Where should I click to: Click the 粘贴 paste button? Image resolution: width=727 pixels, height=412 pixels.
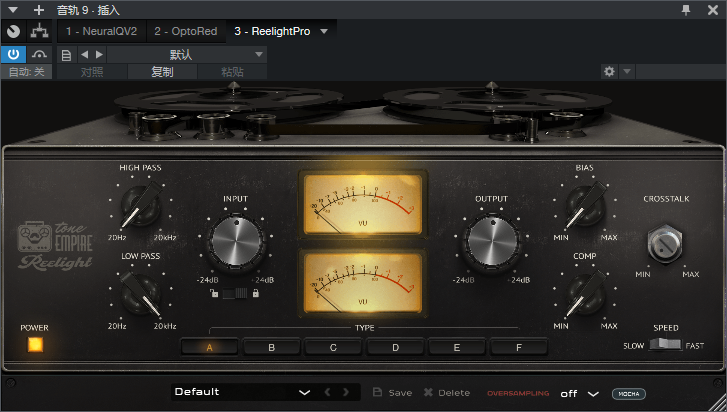232,72
